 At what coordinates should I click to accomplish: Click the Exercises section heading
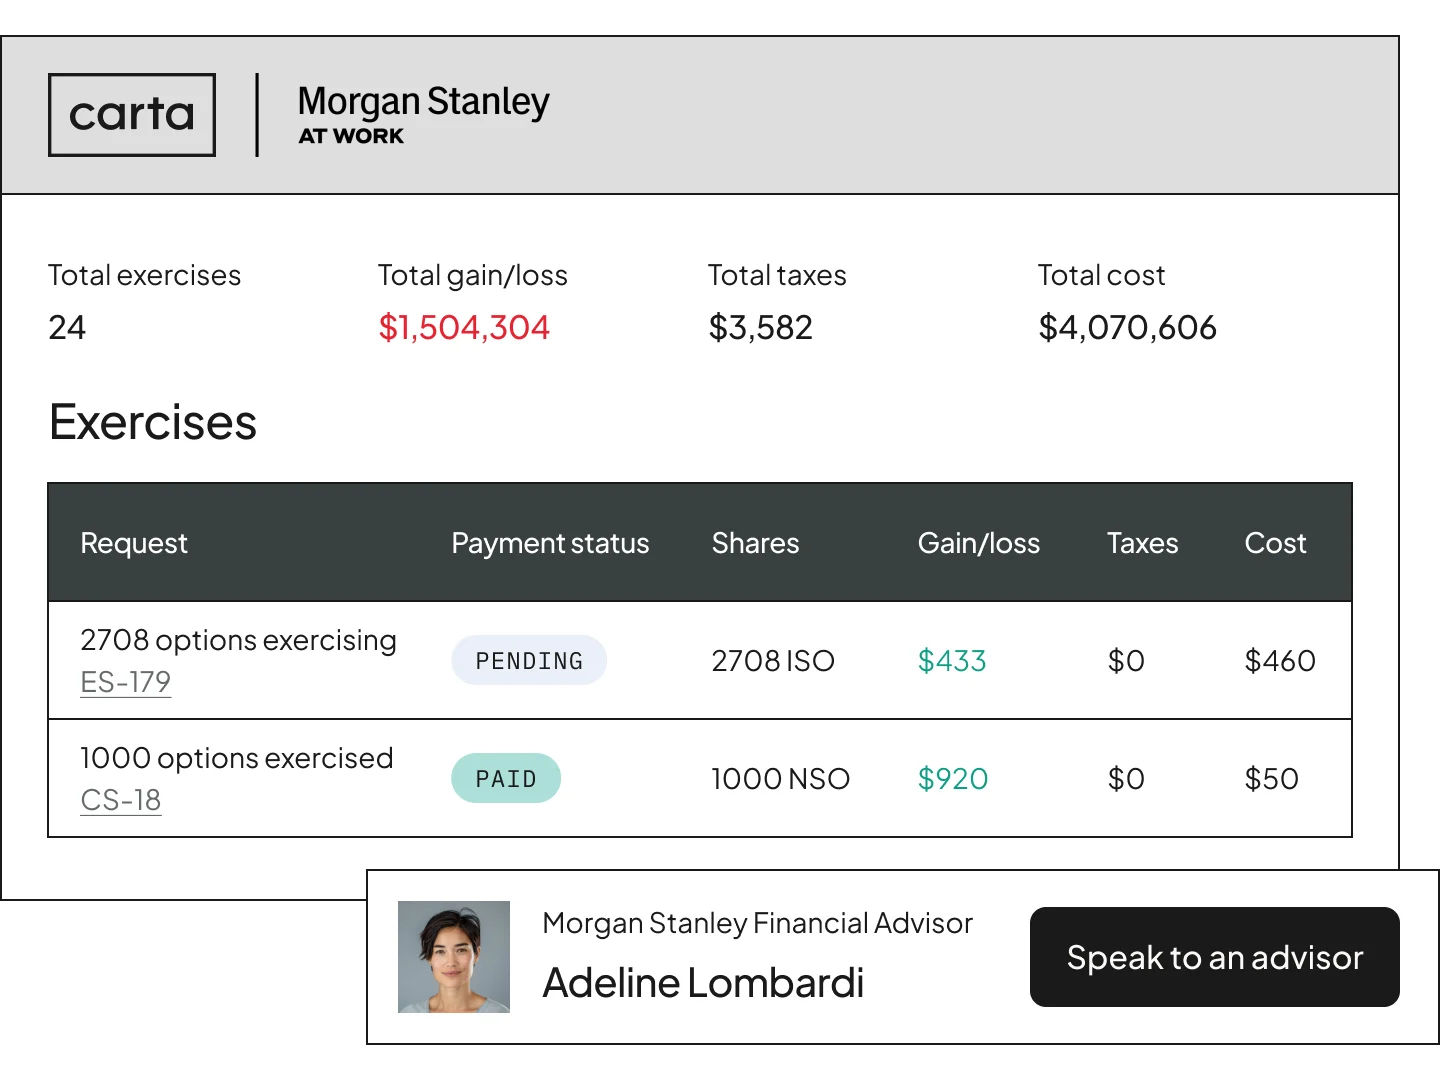(x=153, y=422)
